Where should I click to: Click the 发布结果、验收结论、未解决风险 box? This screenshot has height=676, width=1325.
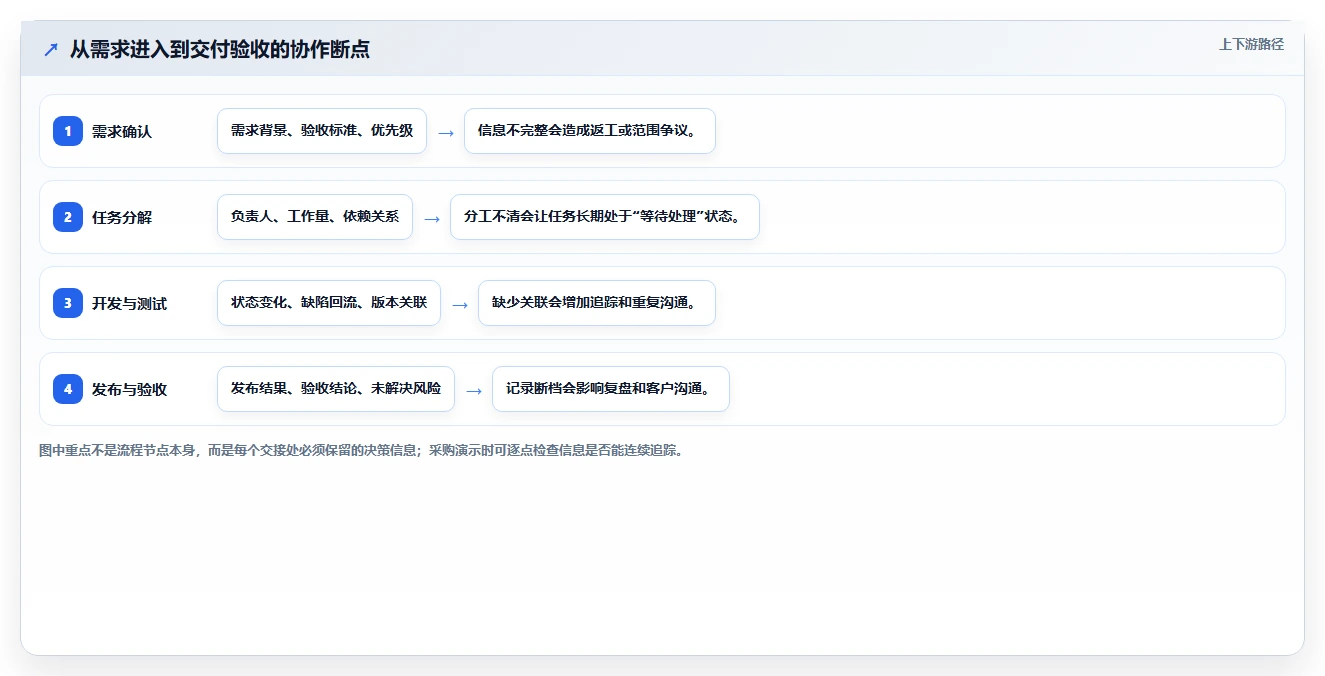coord(336,389)
